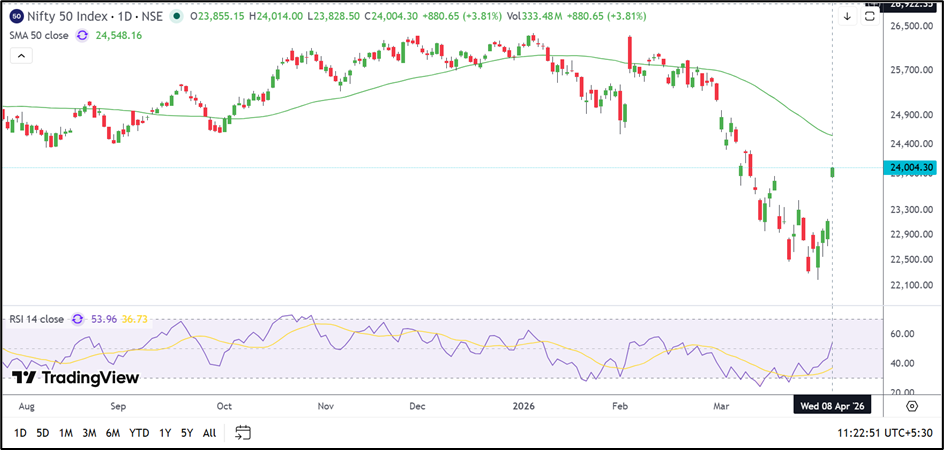Select the 5D time range

click(x=42, y=432)
